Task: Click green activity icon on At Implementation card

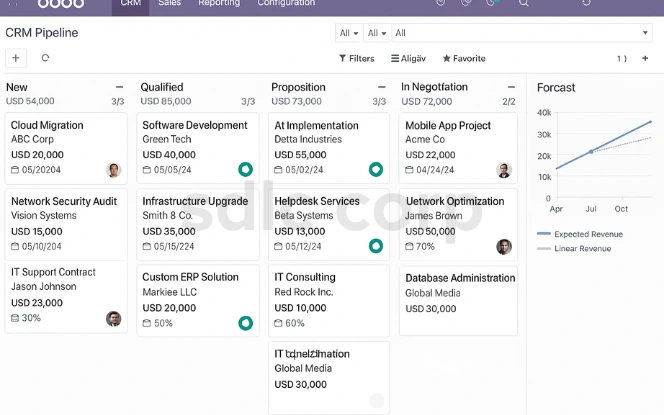Action: pos(376,169)
